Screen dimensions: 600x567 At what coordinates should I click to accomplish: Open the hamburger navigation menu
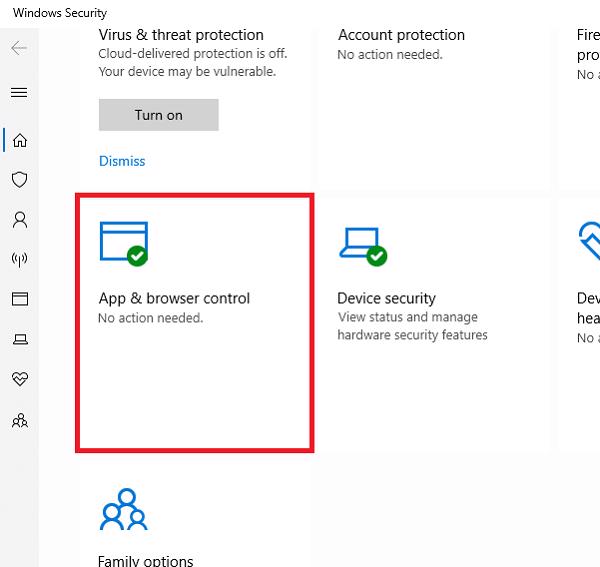(19, 92)
